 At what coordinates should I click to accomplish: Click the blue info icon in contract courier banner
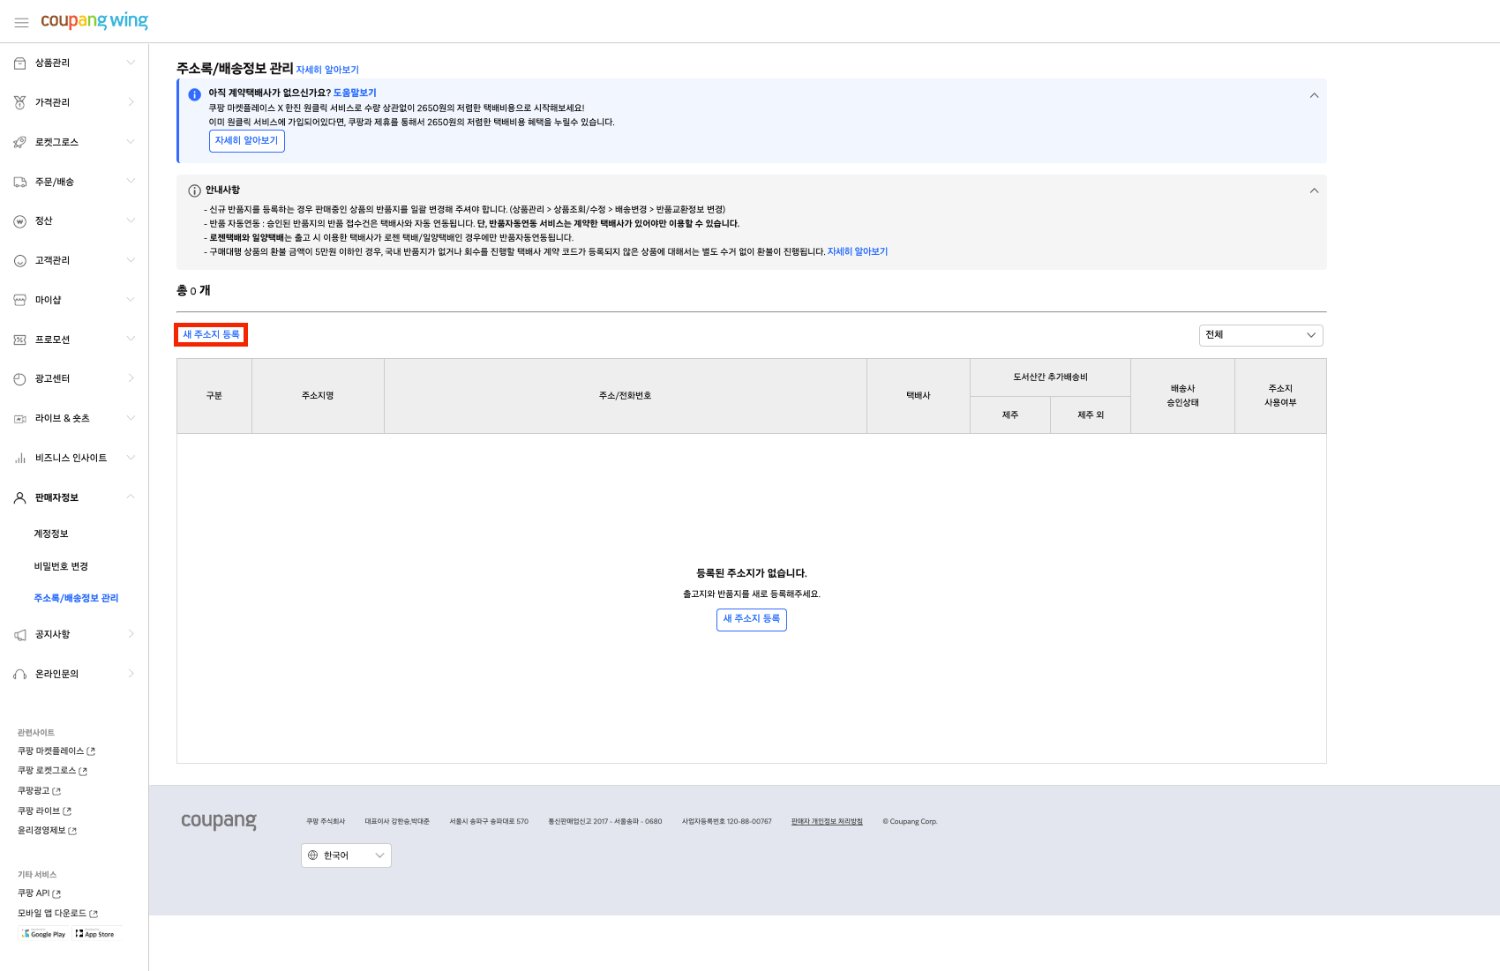[194, 94]
